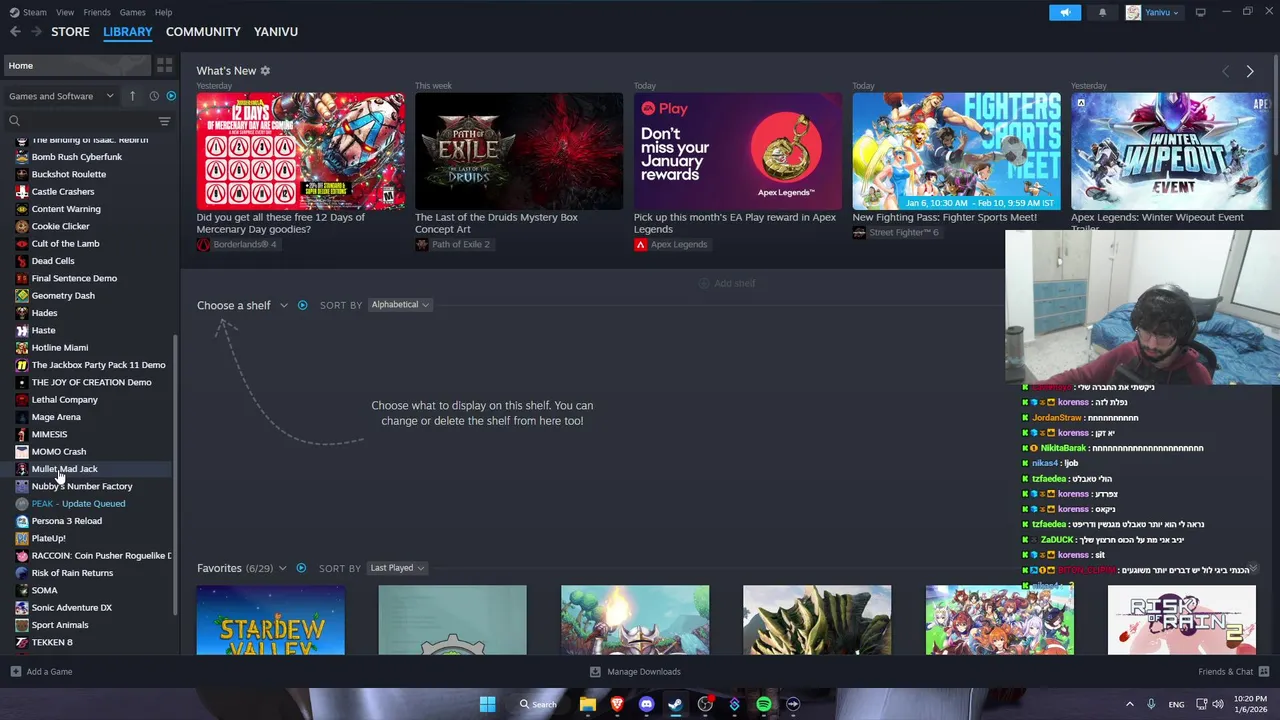
Task: Open Brave browser from taskbar
Action: (x=617, y=704)
